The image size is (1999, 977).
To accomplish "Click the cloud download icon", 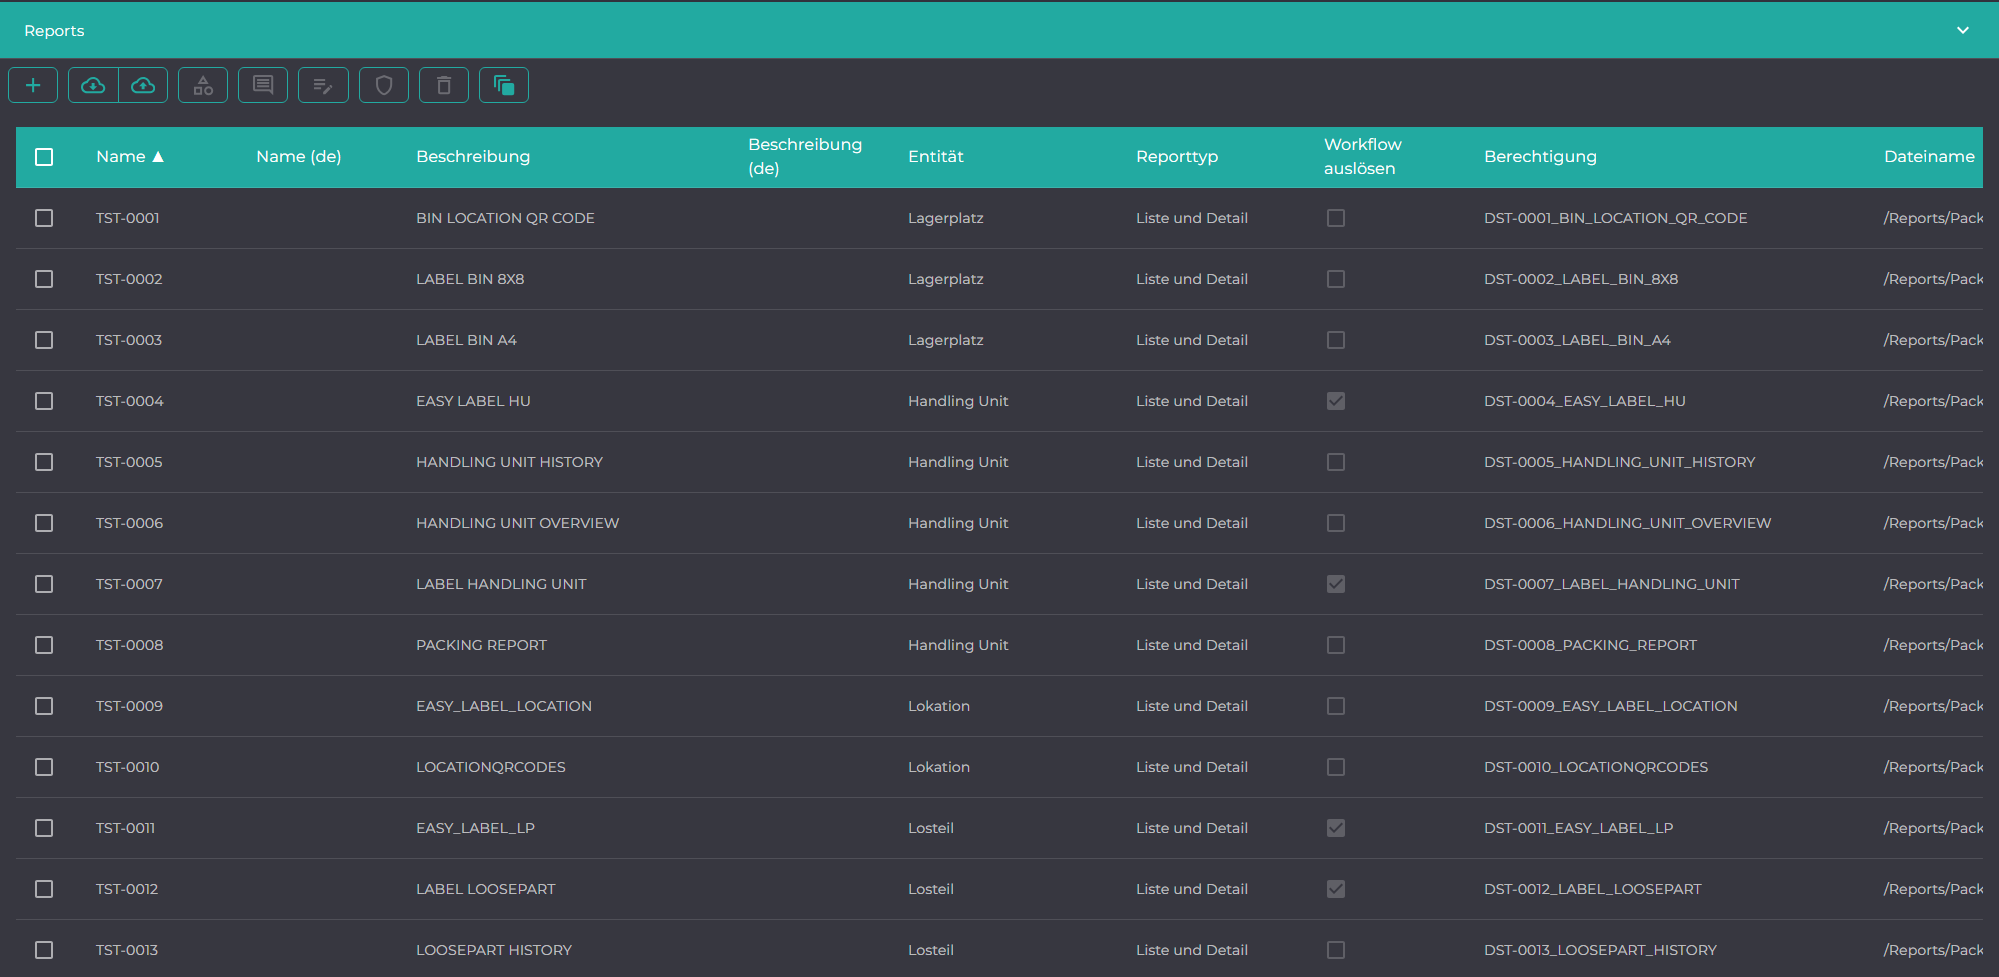I will pyautogui.click(x=93, y=85).
